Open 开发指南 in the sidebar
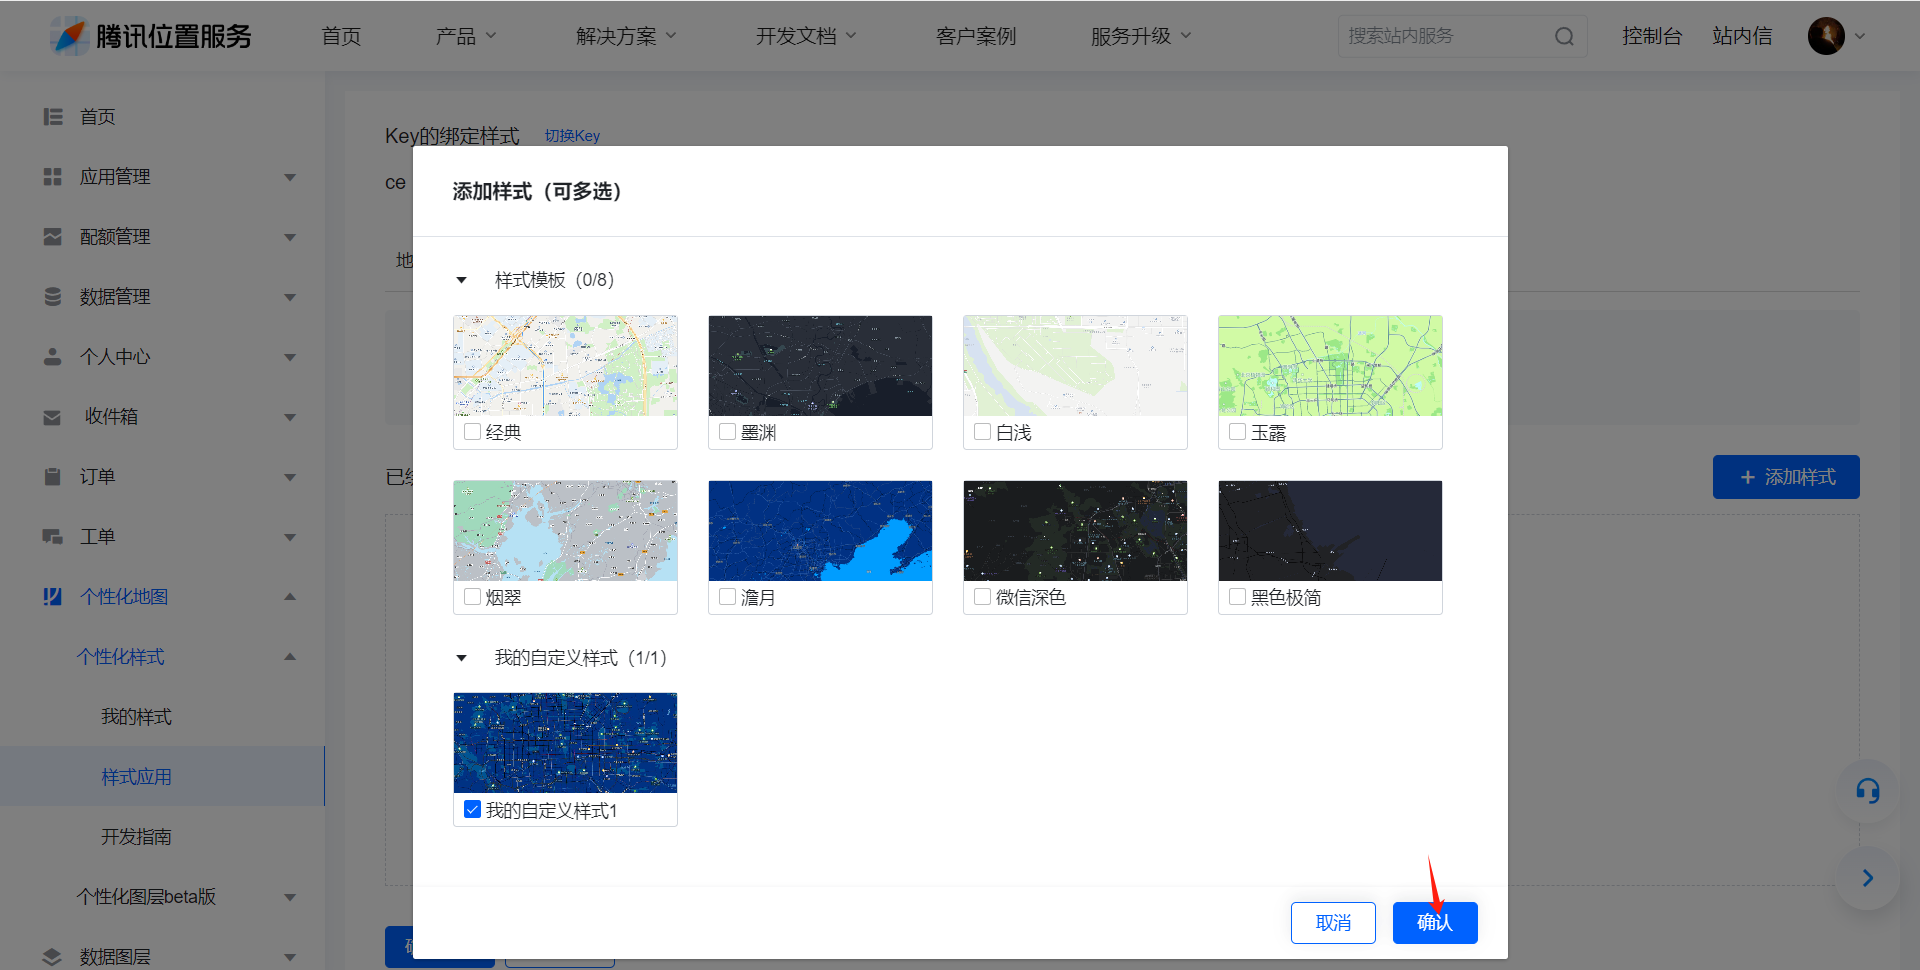 pos(136,837)
